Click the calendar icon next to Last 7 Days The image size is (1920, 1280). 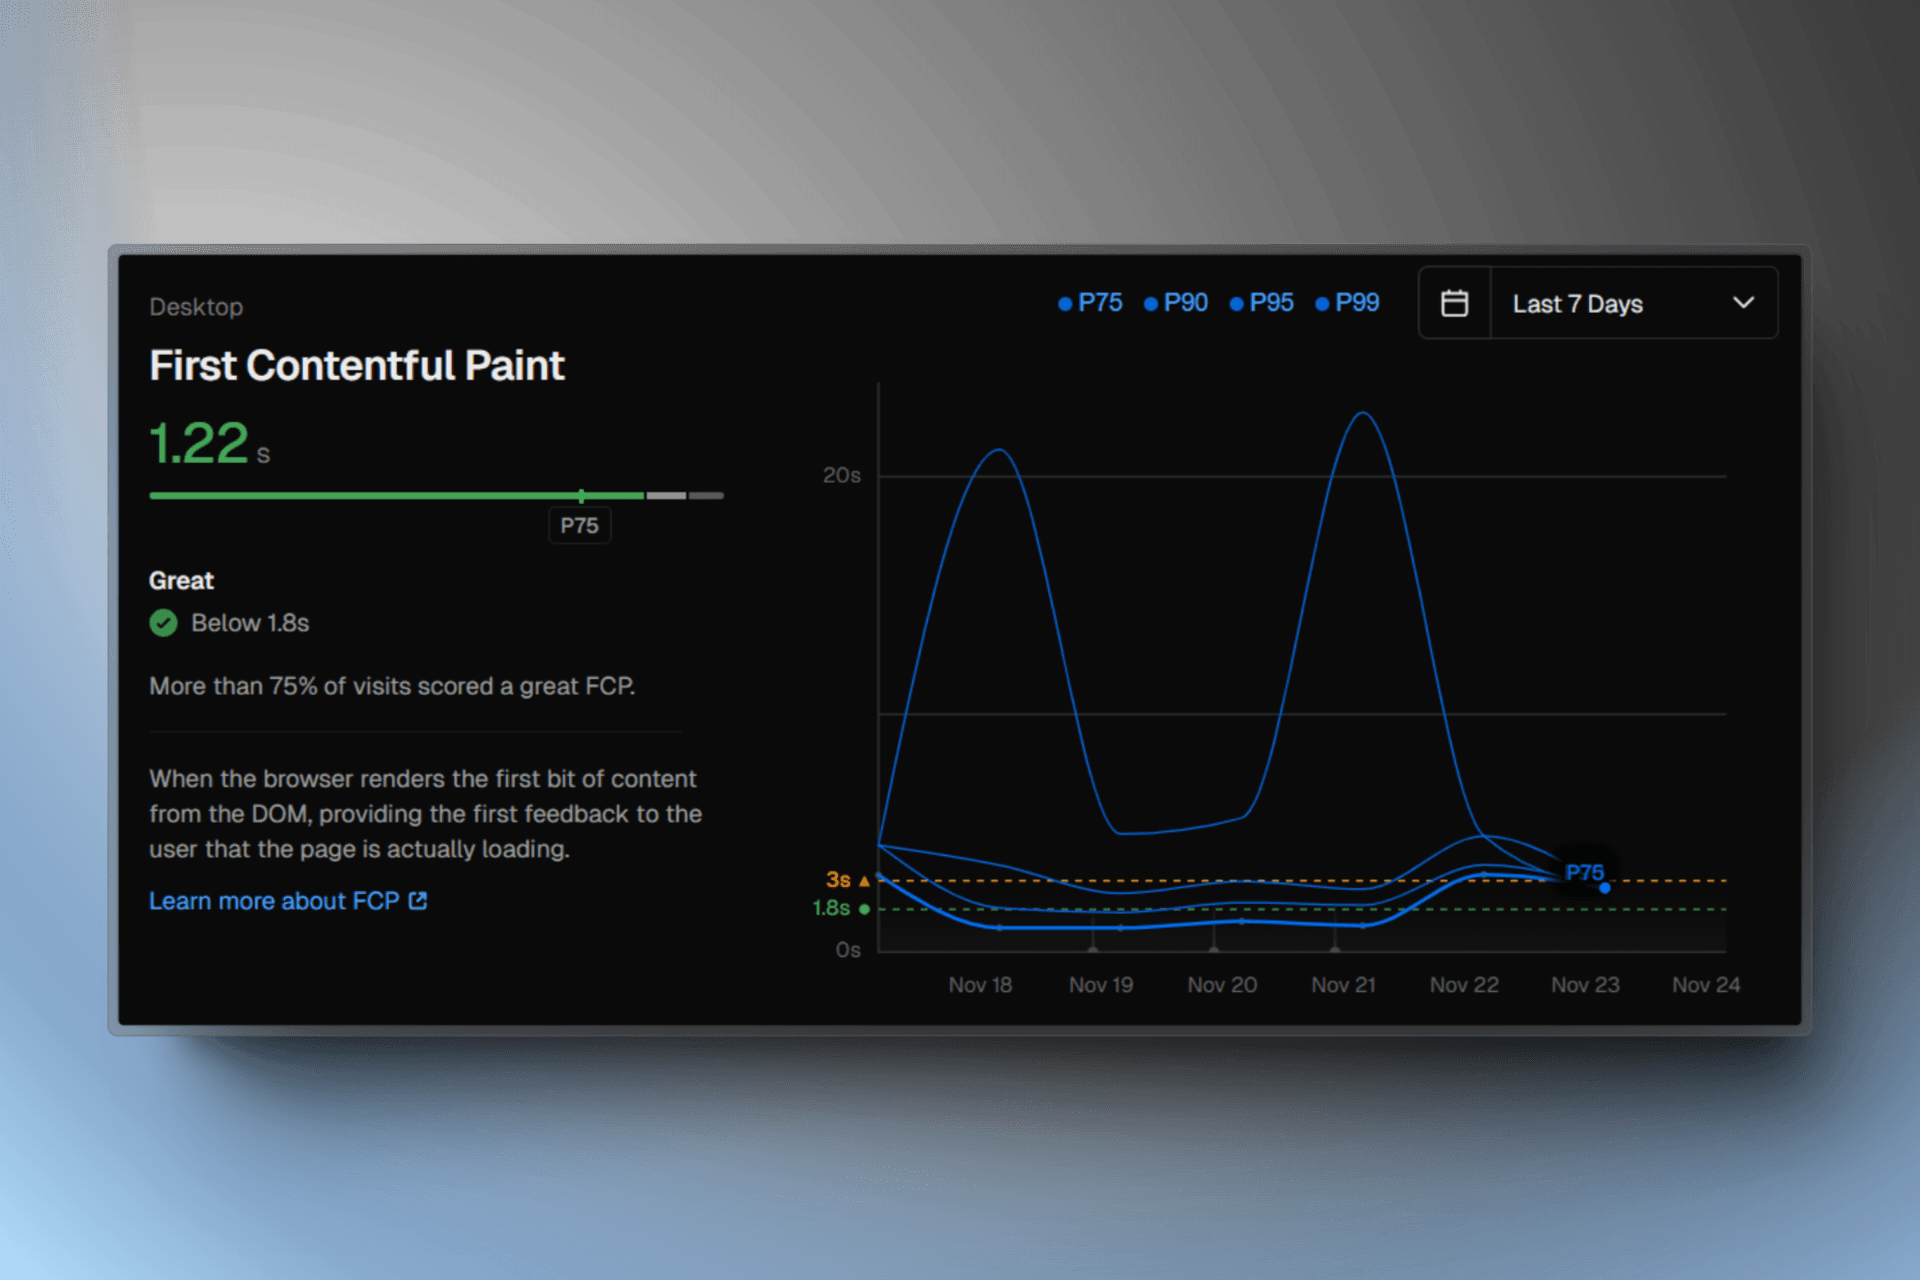point(1454,303)
